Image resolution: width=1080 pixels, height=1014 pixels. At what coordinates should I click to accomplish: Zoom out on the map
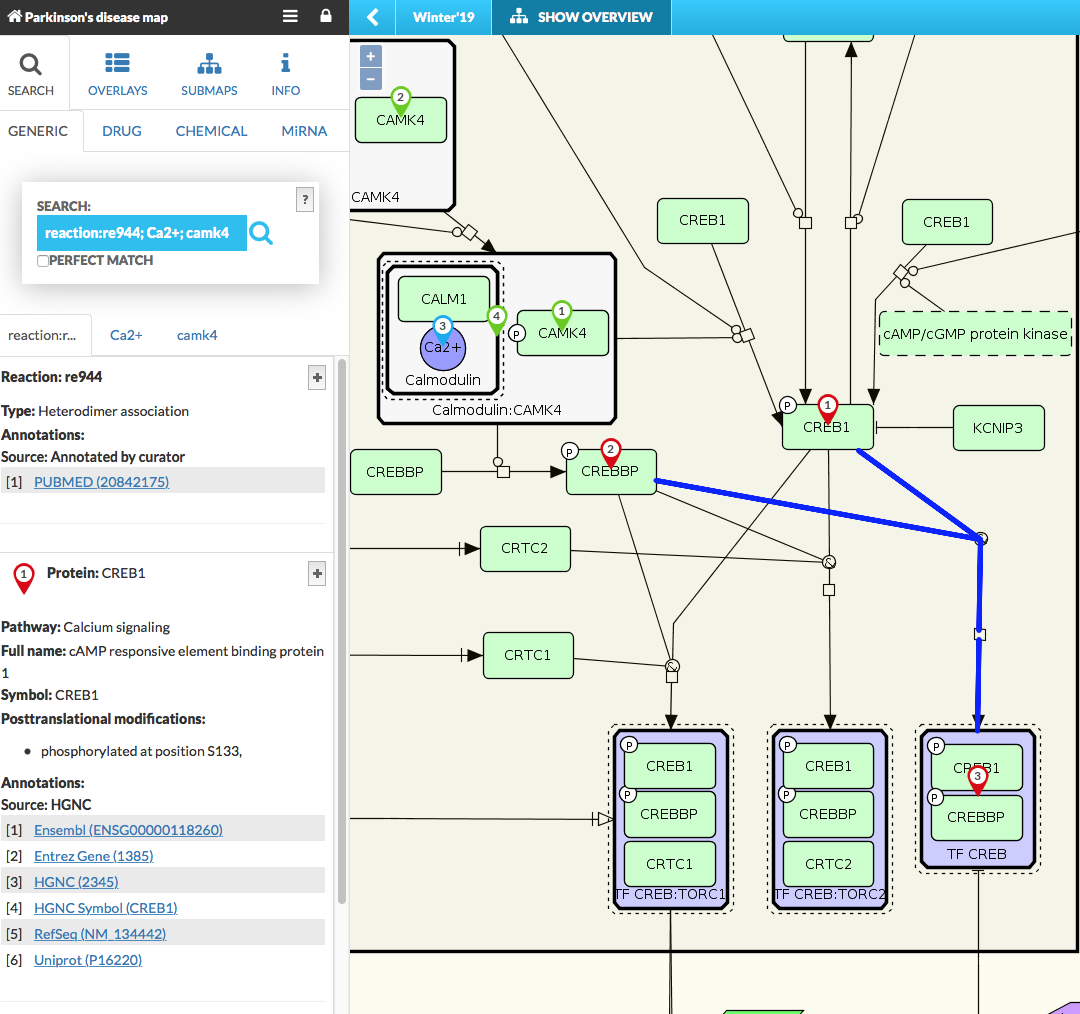pyautogui.click(x=371, y=79)
